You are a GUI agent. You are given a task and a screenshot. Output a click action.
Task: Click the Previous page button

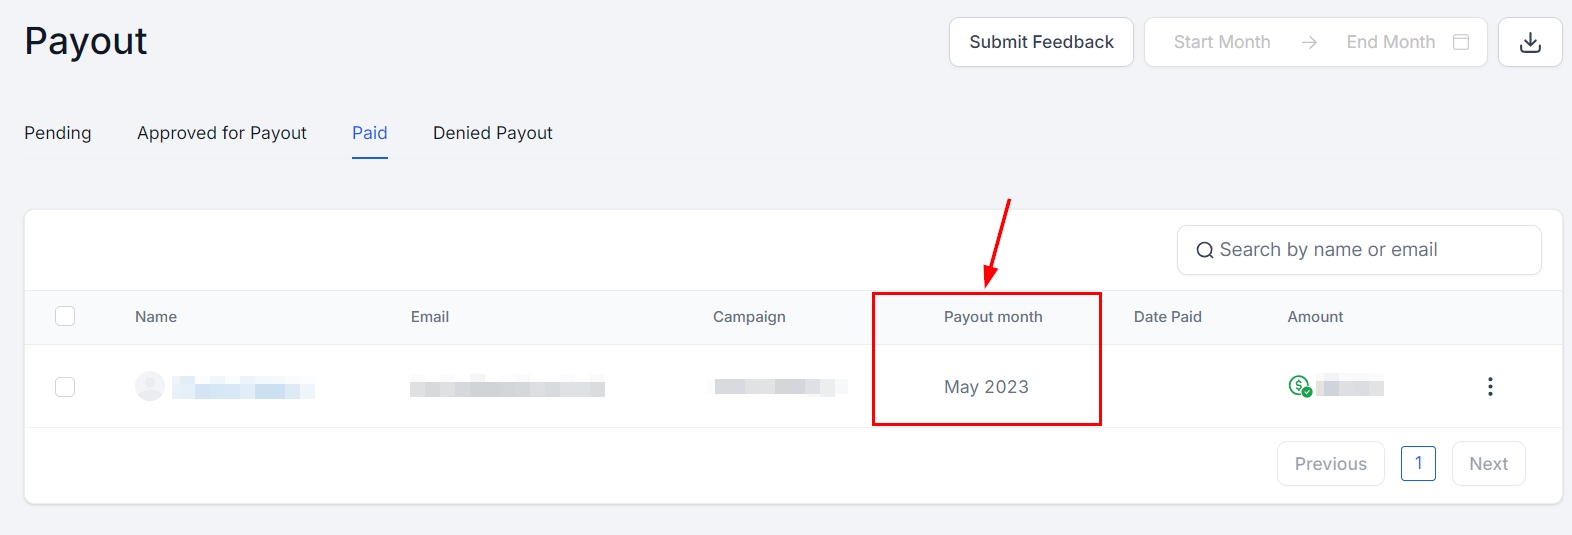[1330, 464]
